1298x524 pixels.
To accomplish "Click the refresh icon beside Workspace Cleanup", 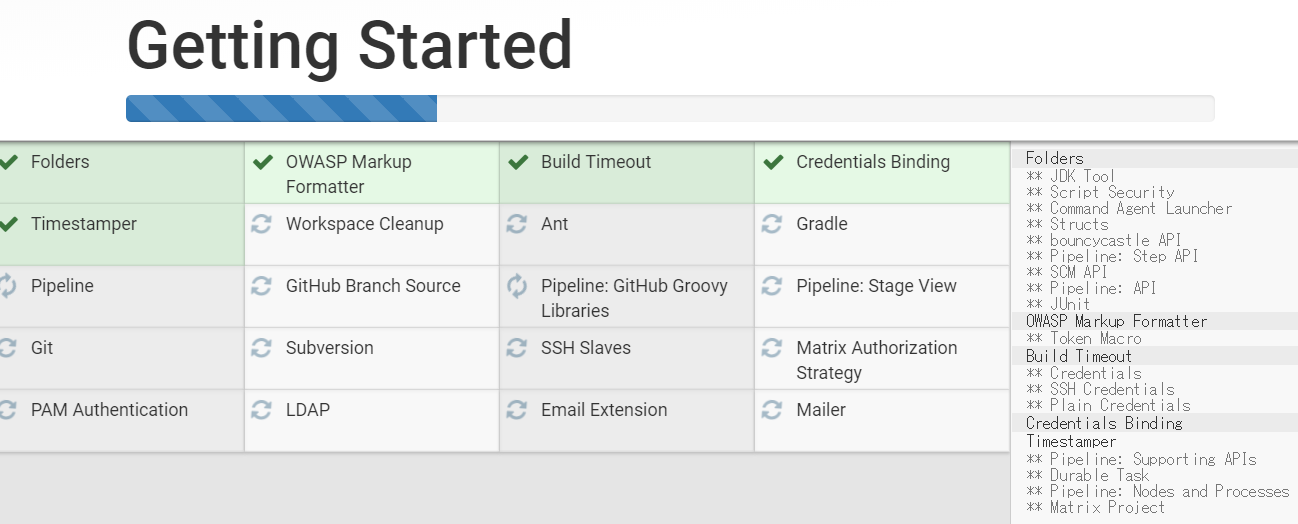I will coord(262,224).
